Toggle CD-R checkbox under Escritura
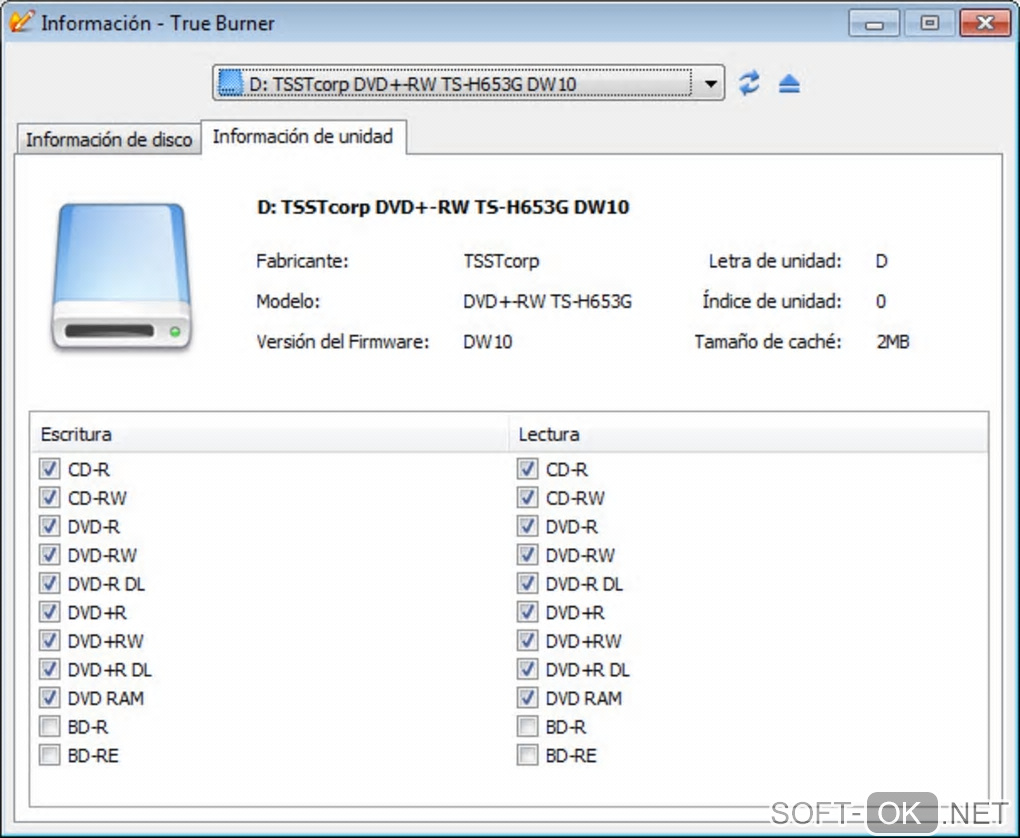1020x838 pixels. (x=49, y=468)
